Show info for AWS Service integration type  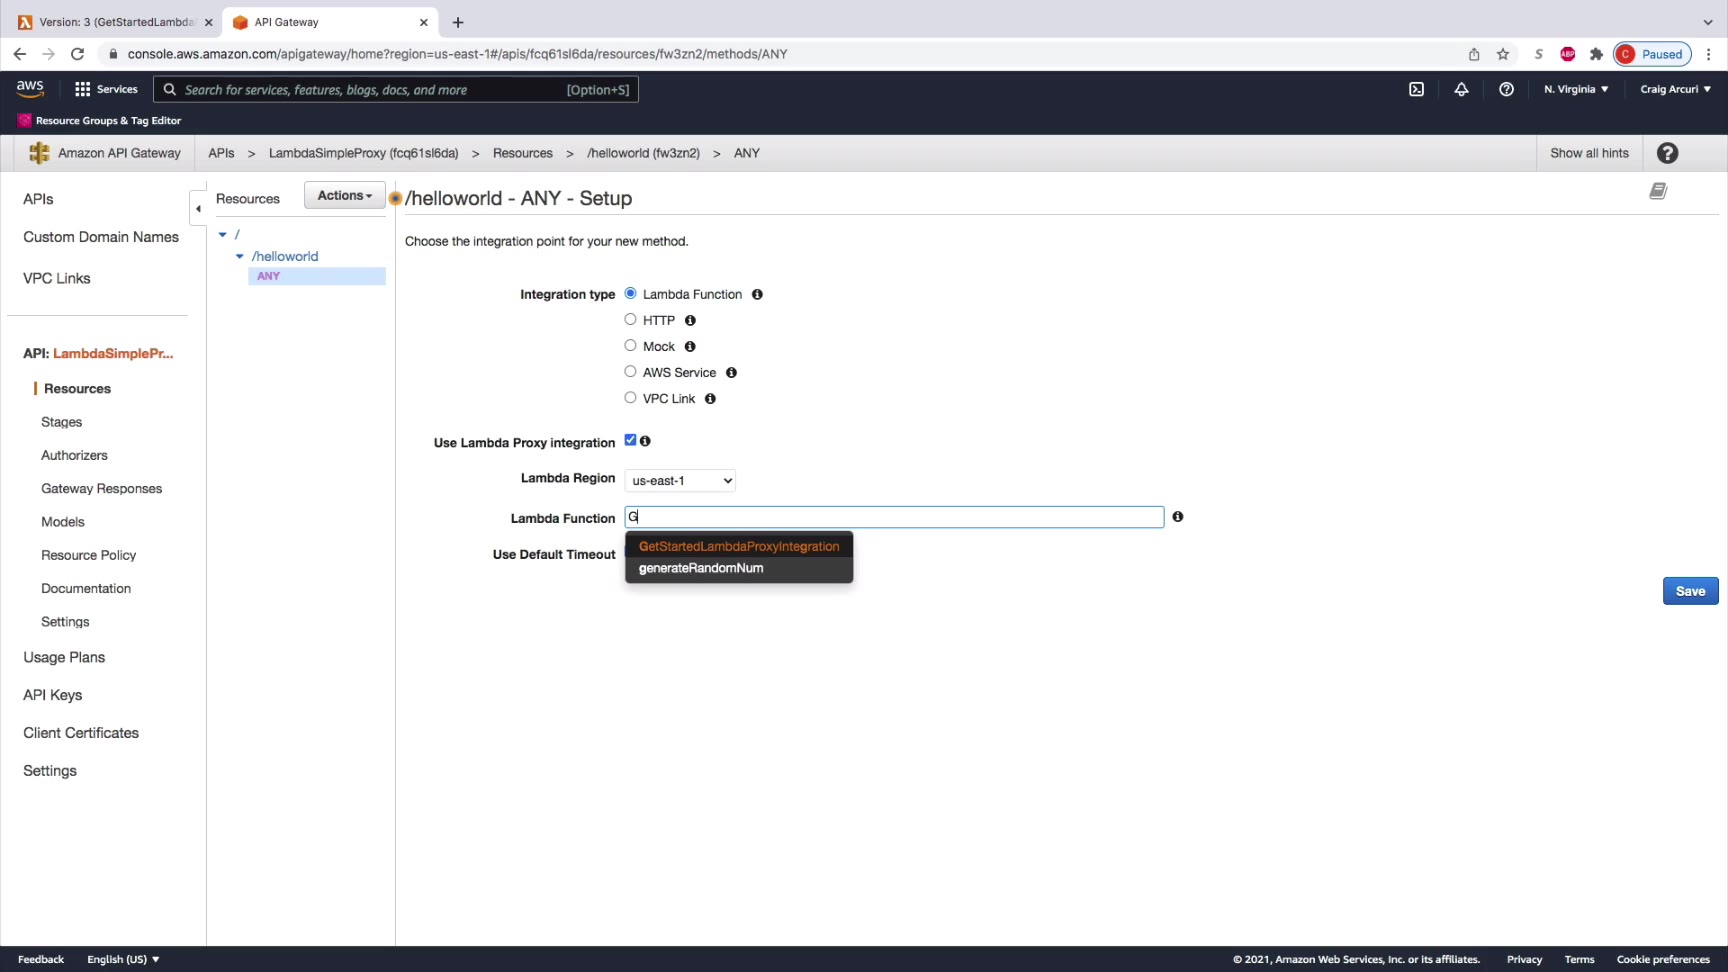731,372
